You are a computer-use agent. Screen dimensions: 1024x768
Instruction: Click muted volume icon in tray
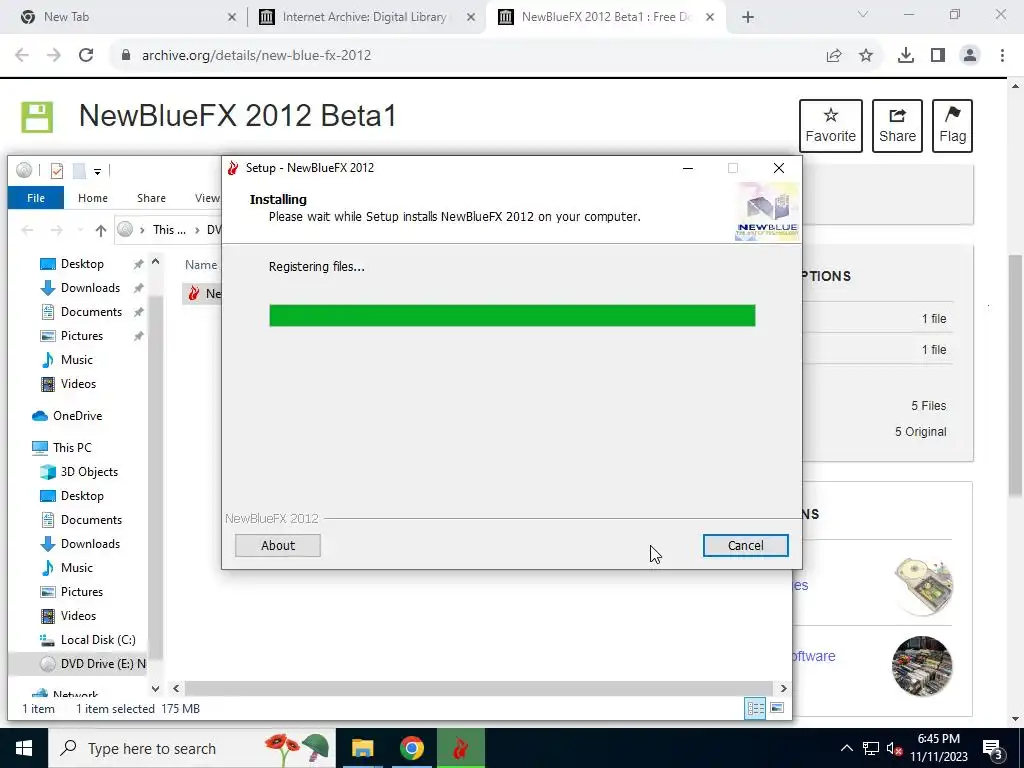pyautogui.click(x=893, y=748)
